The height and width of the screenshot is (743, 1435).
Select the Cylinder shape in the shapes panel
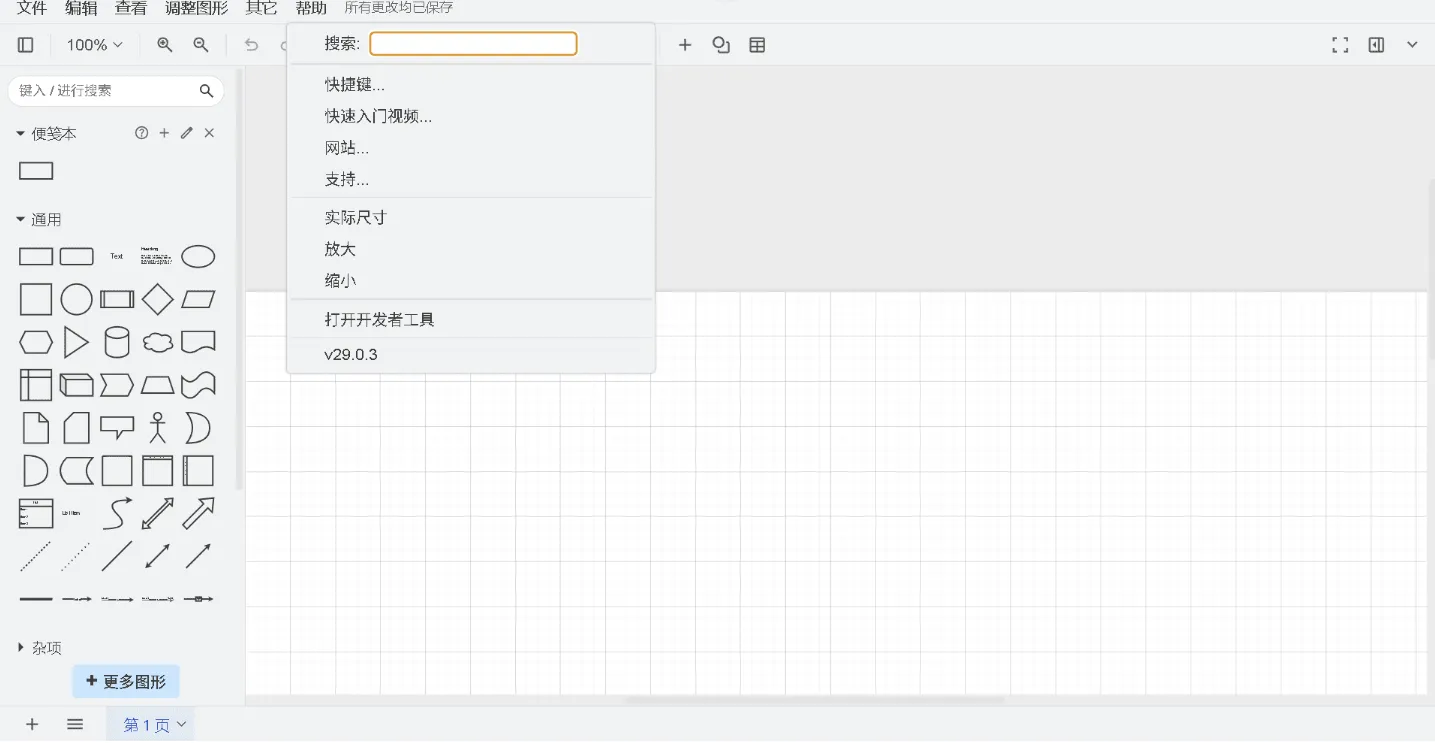coord(117,341)
